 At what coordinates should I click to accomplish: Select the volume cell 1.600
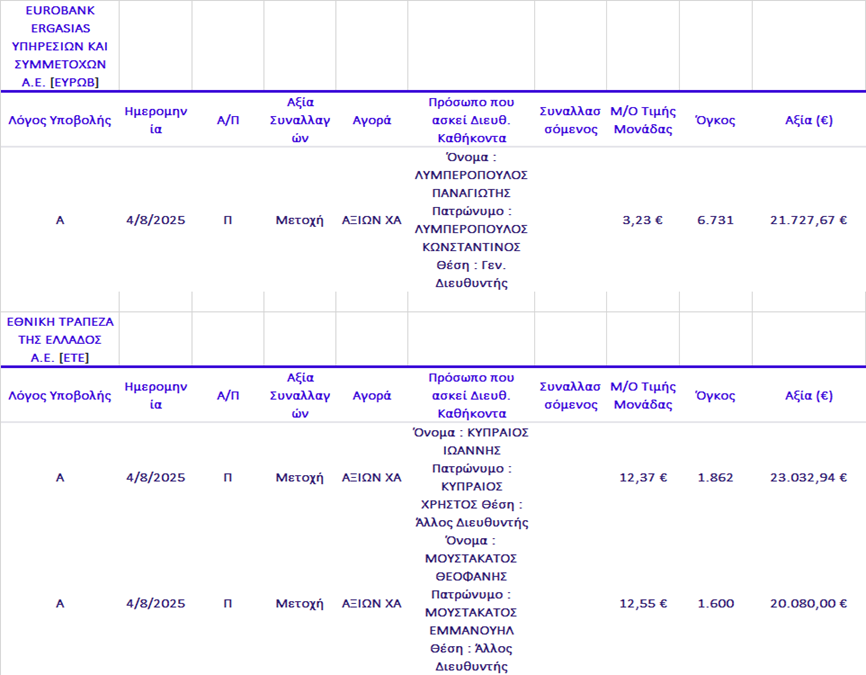pyautogui.click(x=715, y=603)
